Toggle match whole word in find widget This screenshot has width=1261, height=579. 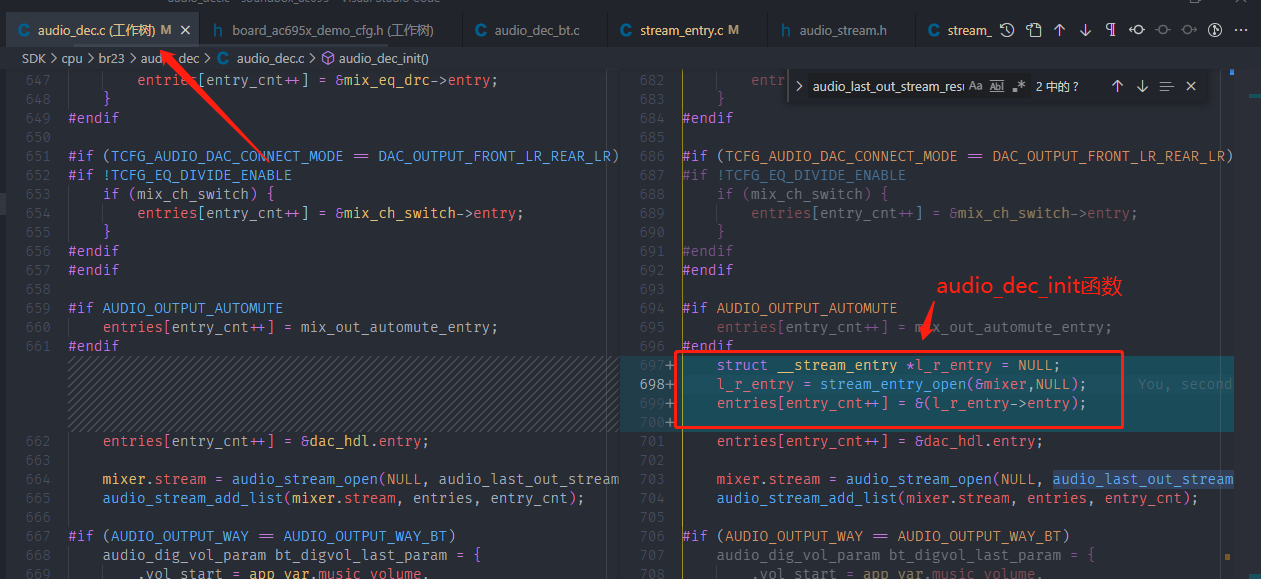997,87
